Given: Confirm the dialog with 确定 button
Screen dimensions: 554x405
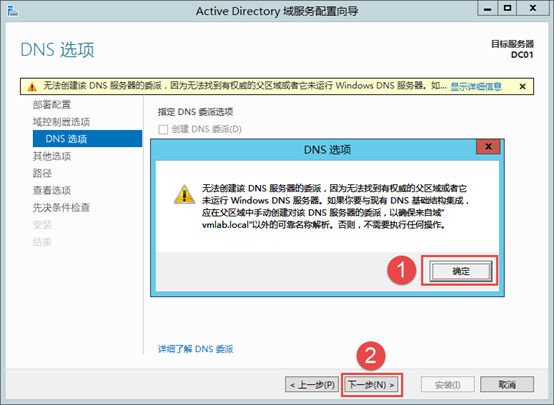Looking at the screenshot, I should coord(461,271).
